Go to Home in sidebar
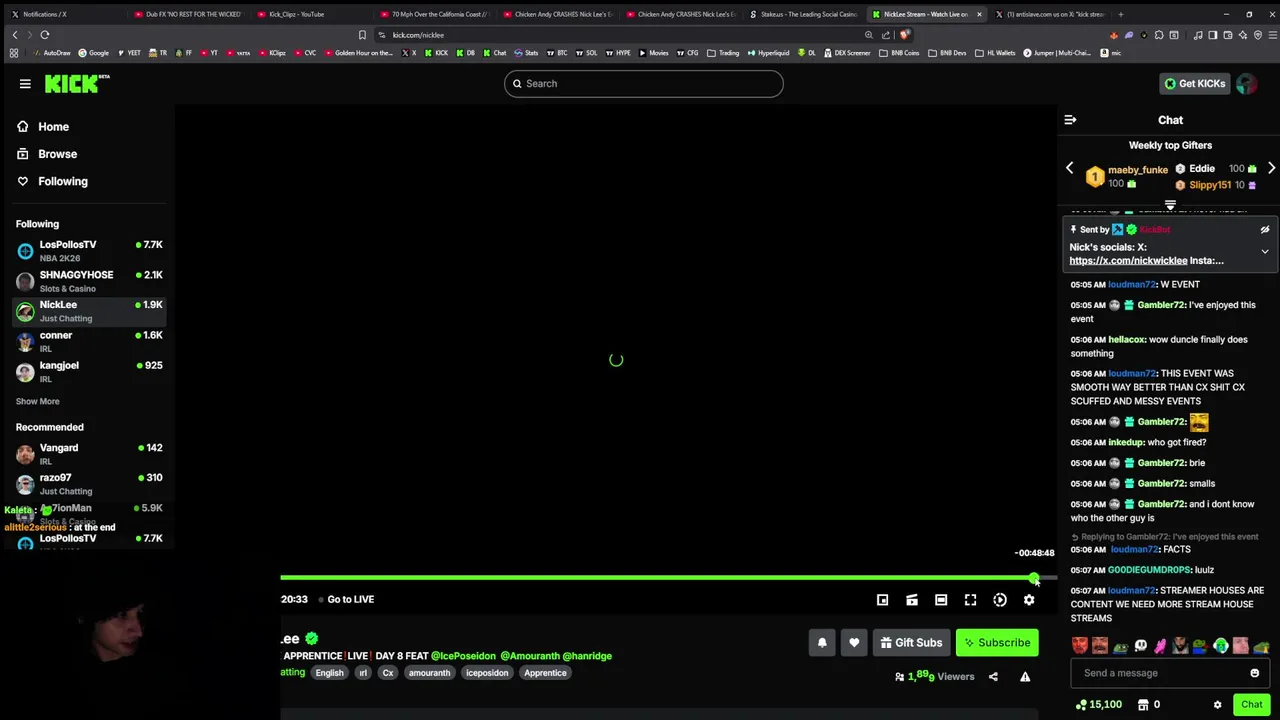1280x720 pixels. point(43,127)
